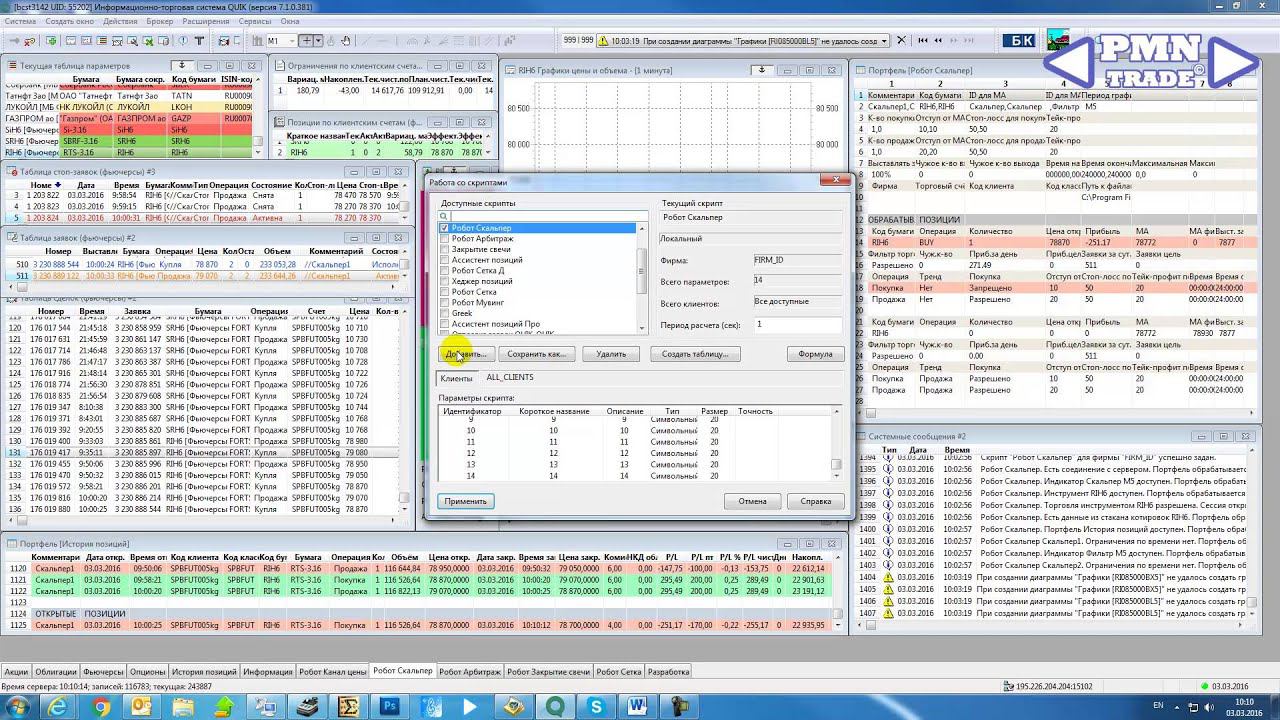Image resolution: width=1280 pixels, height=720 pixels.
Task: Open the Окна menu
Action: coord(290,21)
